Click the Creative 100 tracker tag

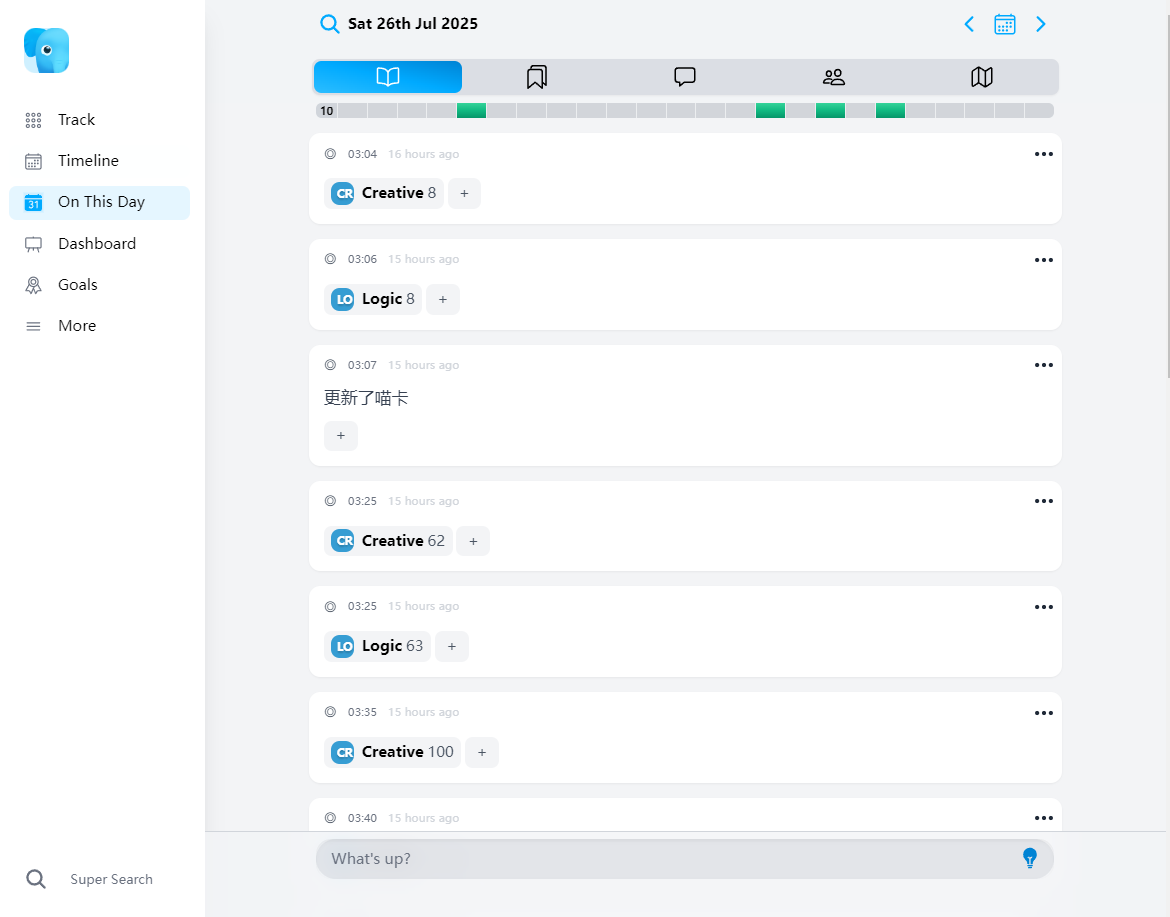click(392, 752)
